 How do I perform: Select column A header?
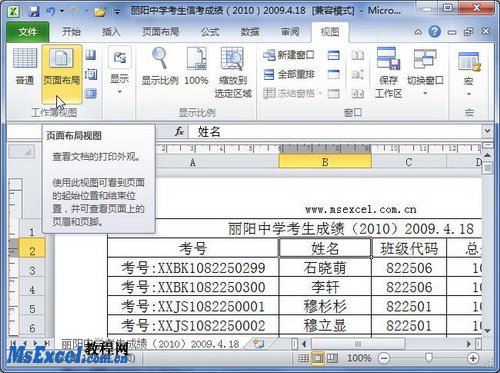click(193, 162)
